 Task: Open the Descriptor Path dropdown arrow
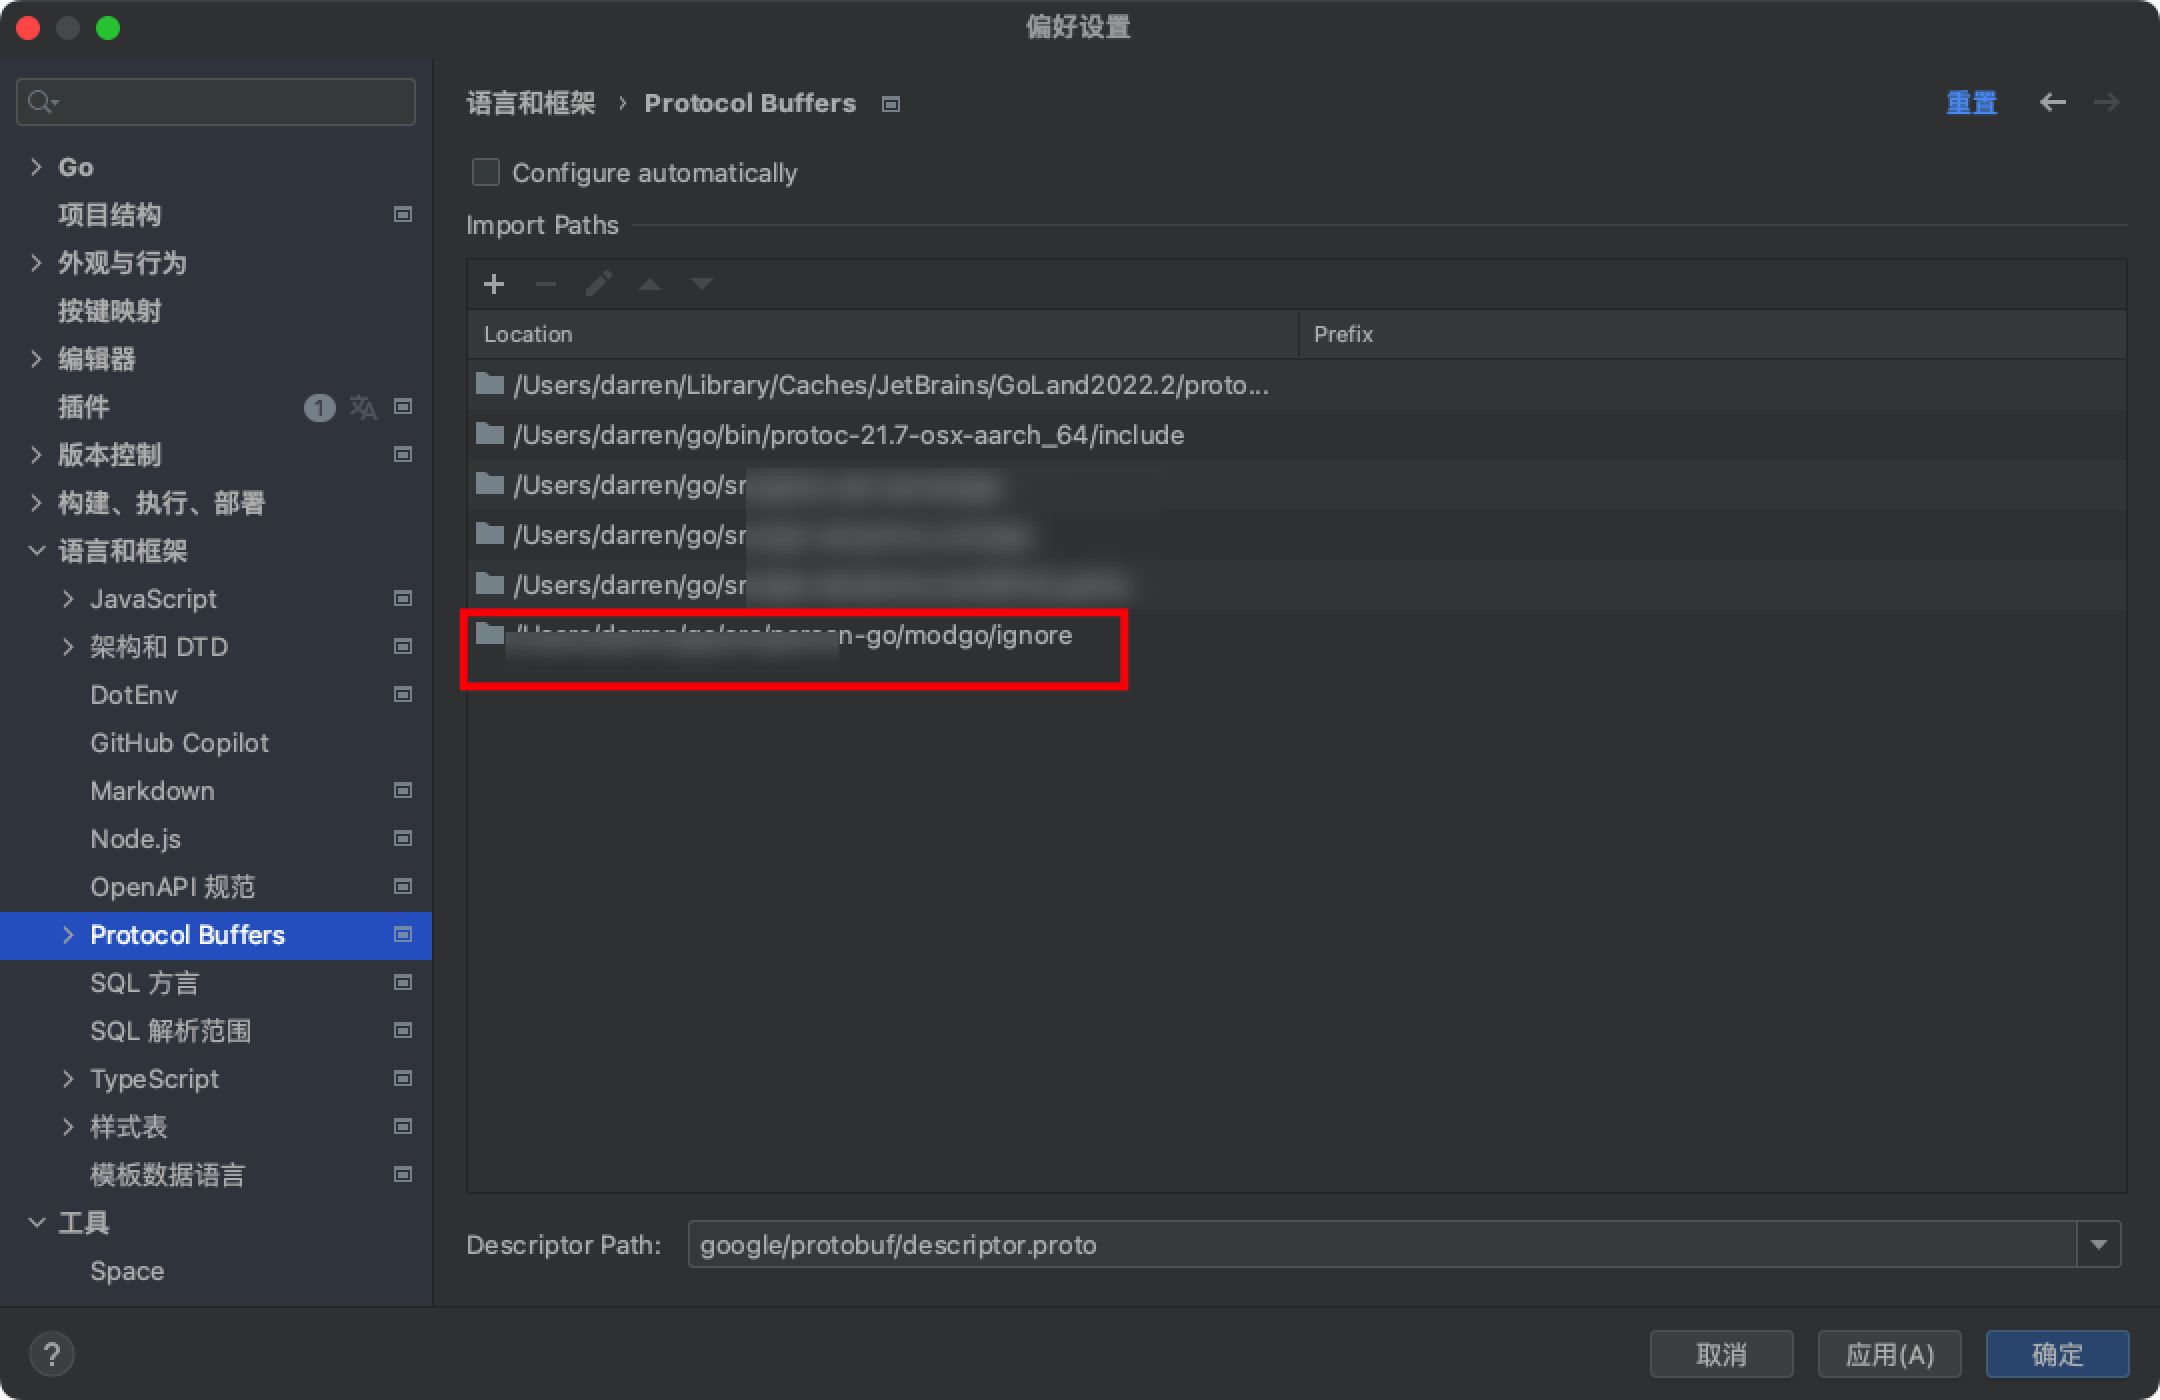point(2098,1245)
